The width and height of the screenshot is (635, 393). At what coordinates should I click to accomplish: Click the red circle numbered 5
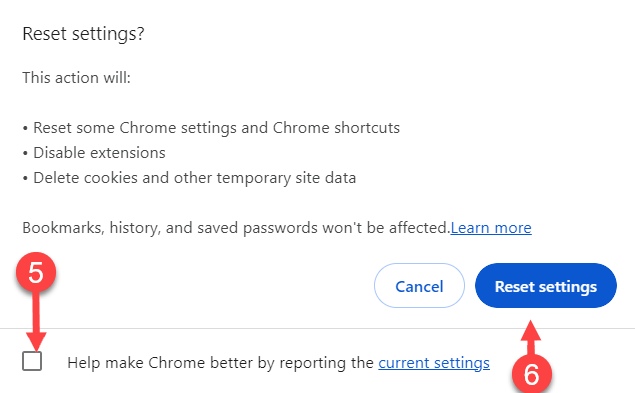pos(36,272)
